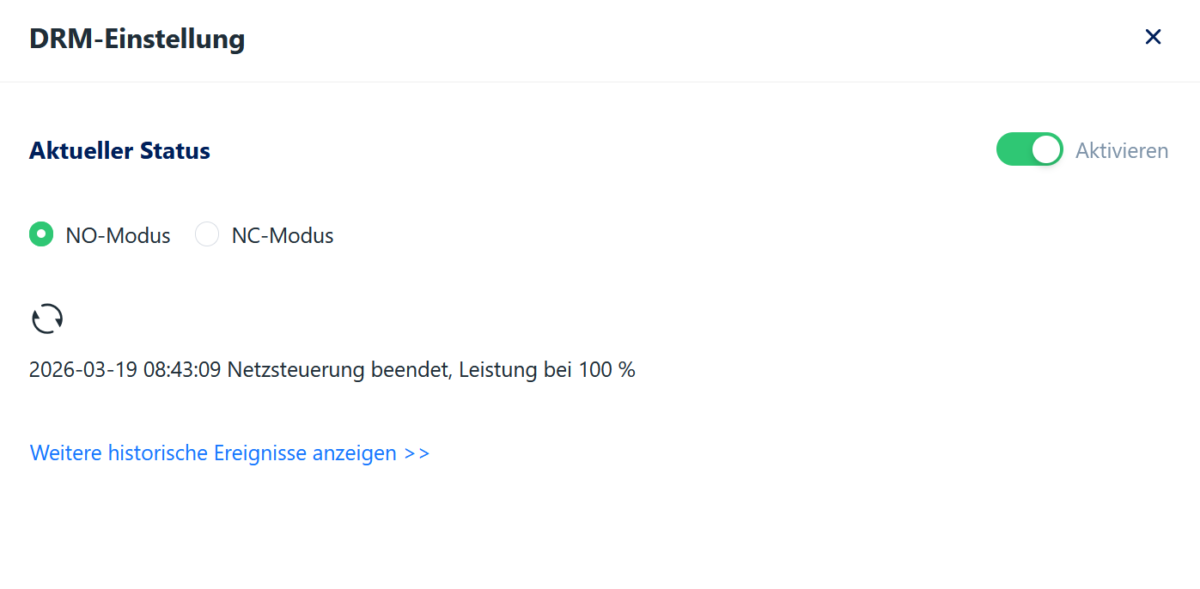The width and height of the screenshot is (1200, 589).
Task: Open Weitere historische Ereignisse anzeigen link
Action: click(x=229, y=452)
